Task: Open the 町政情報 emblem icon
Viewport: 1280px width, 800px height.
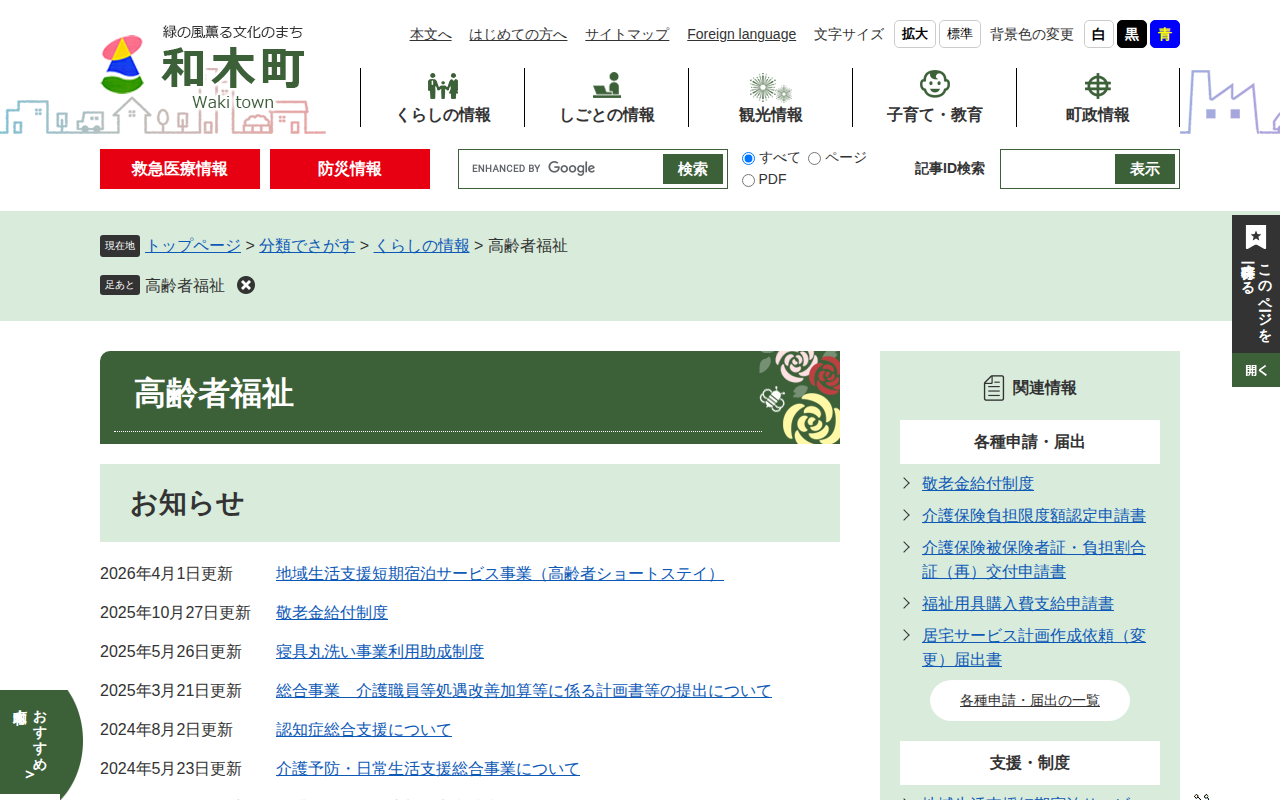Action: (1098, 86)
